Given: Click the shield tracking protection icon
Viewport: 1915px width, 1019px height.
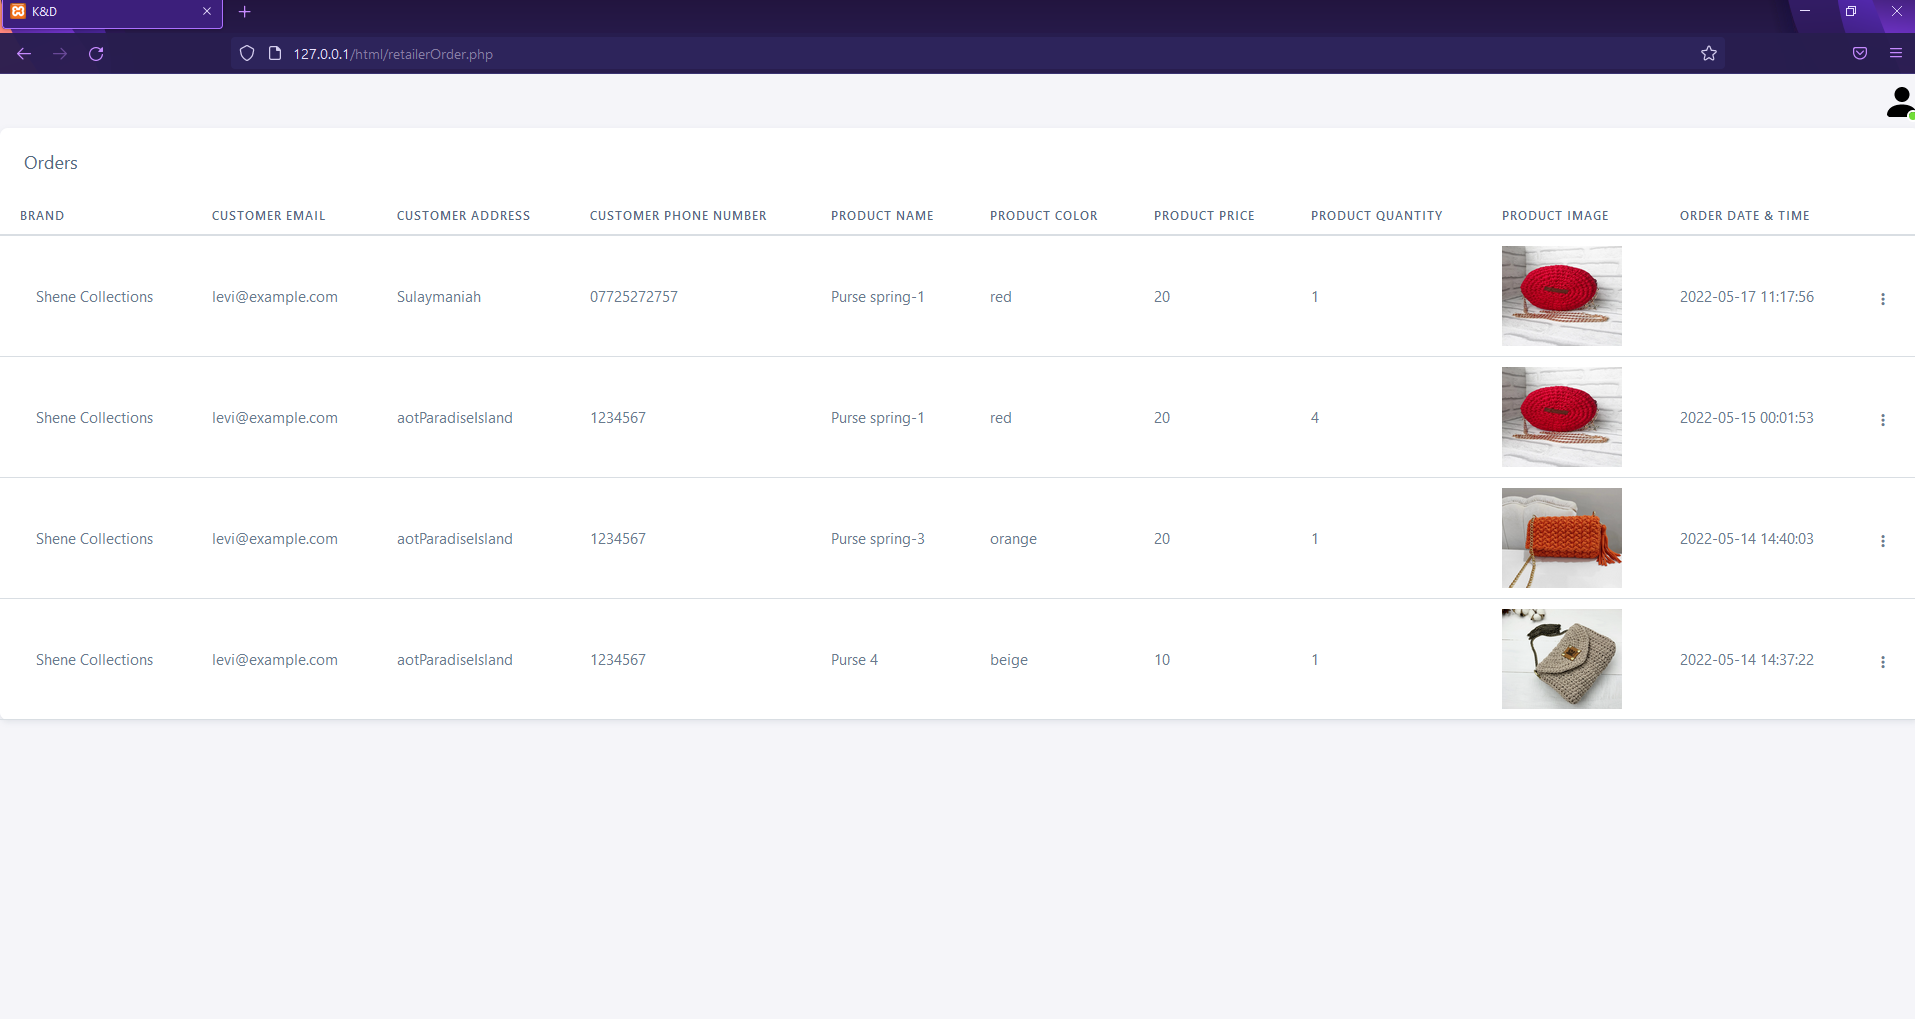Looking at the screenshot, I should click(x=247, y=54).
